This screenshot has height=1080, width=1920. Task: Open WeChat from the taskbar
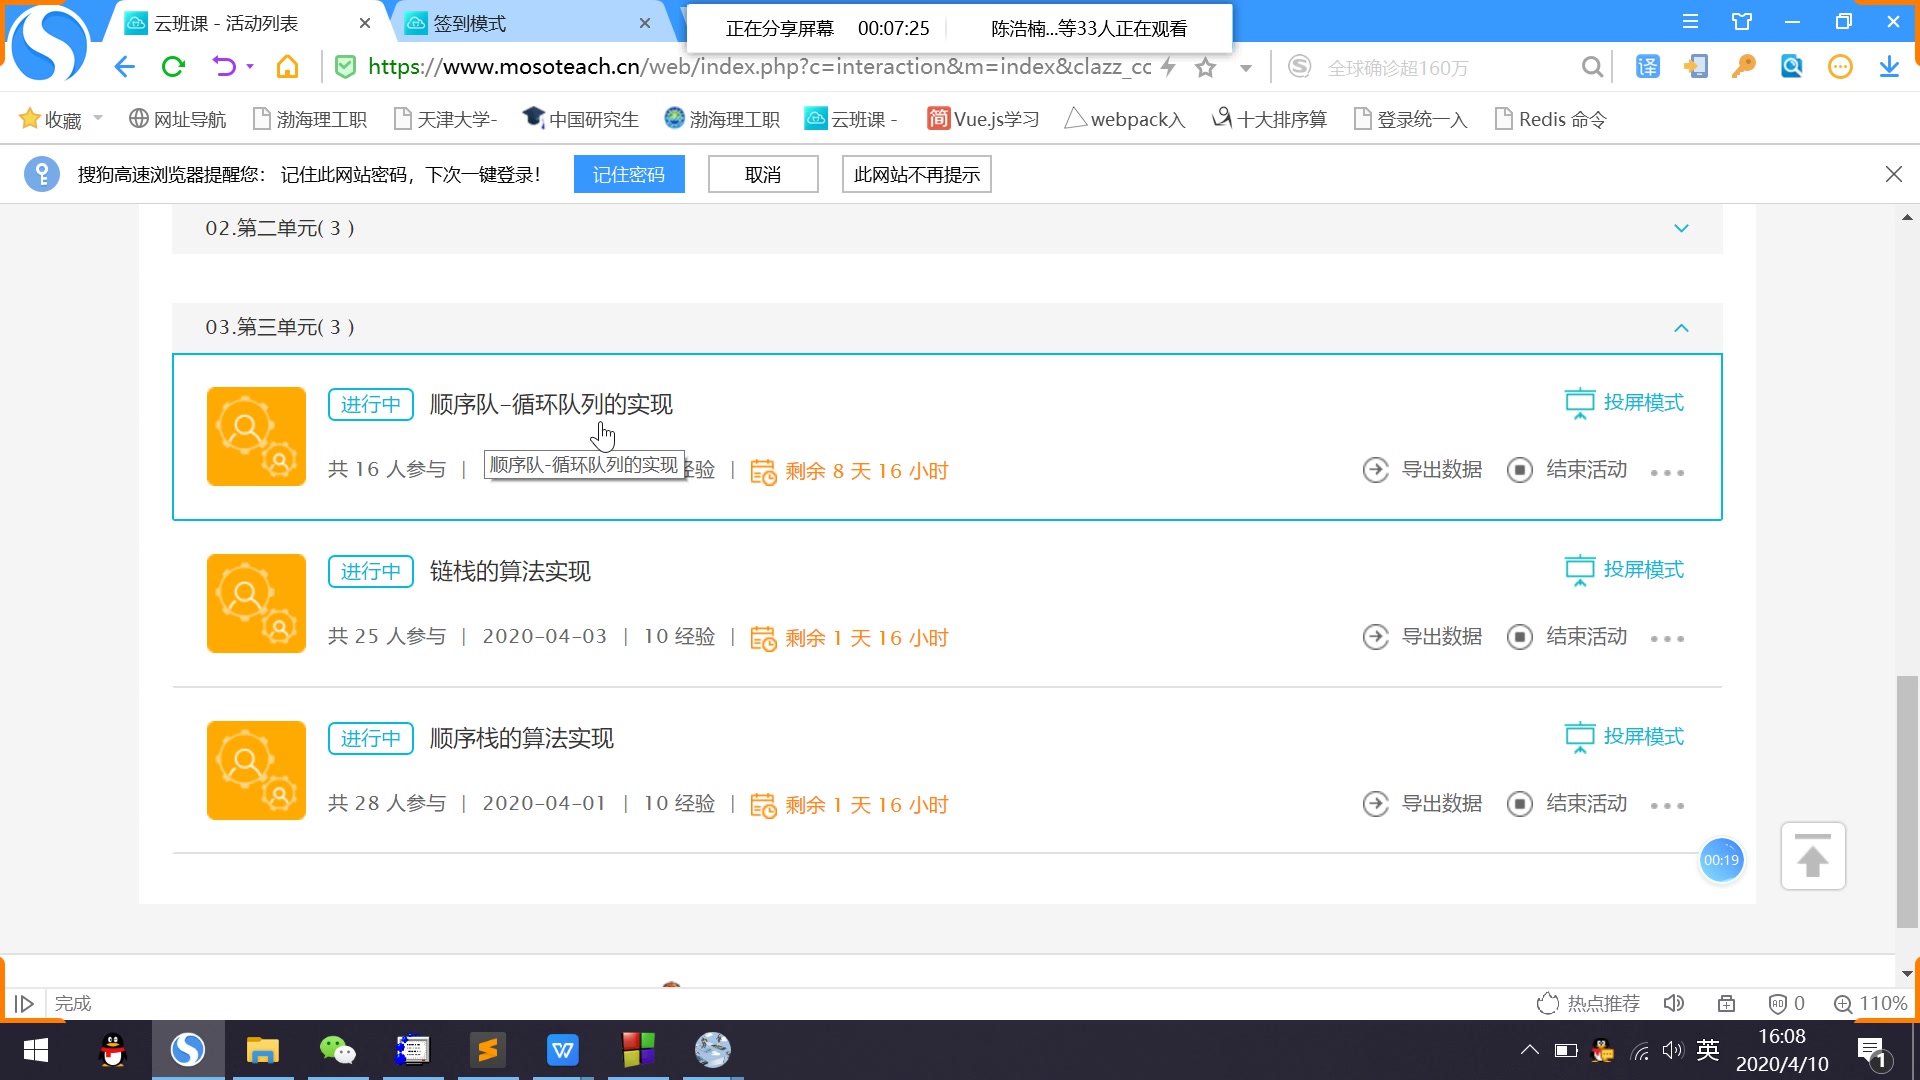click(338, 1051)
